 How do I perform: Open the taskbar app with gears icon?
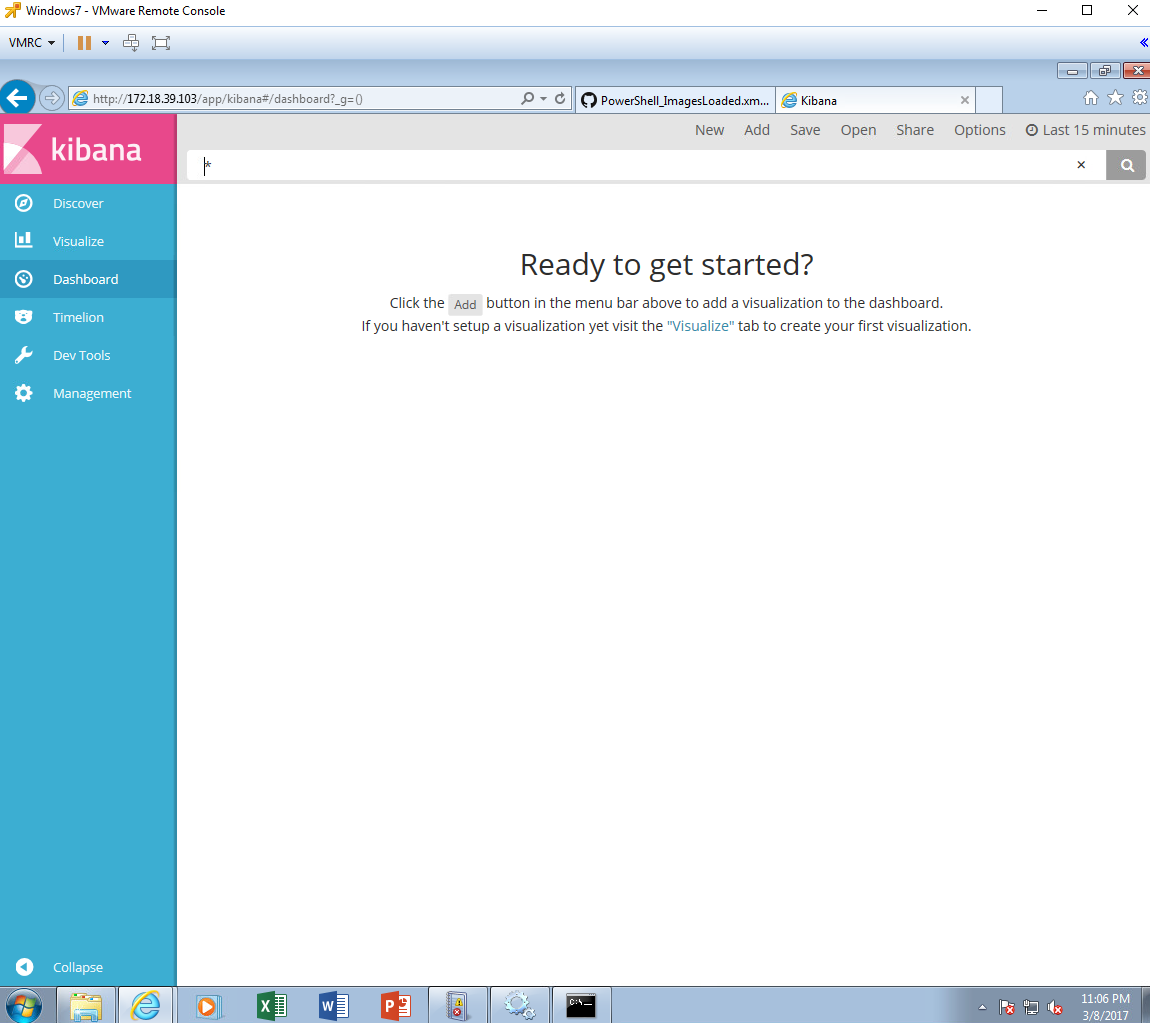click(x=519, y=1005)
